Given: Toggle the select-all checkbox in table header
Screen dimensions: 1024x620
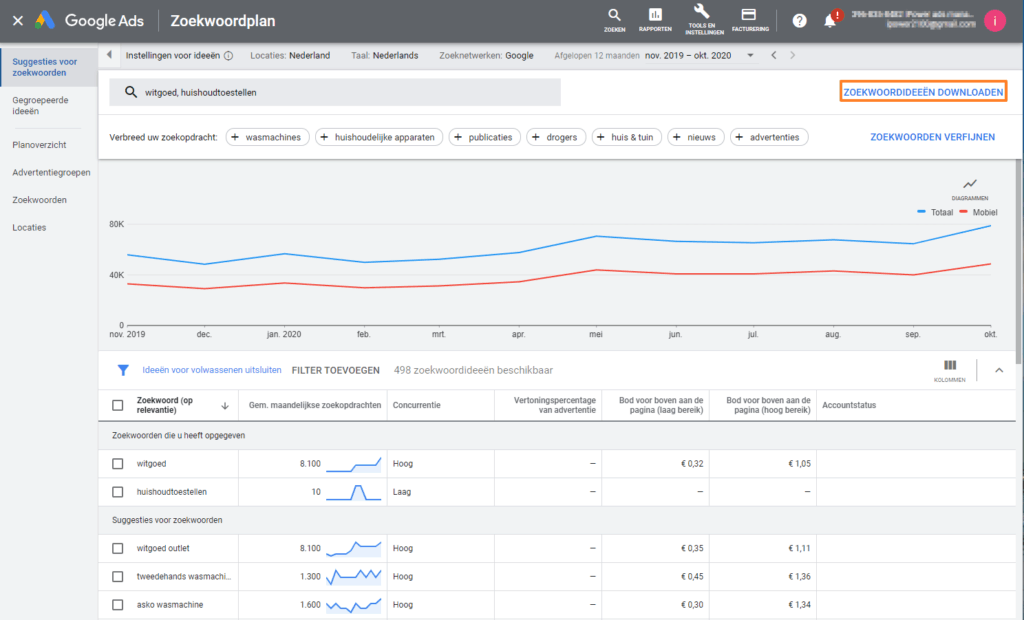Looking at the screenshot, I should click(118, 405).
